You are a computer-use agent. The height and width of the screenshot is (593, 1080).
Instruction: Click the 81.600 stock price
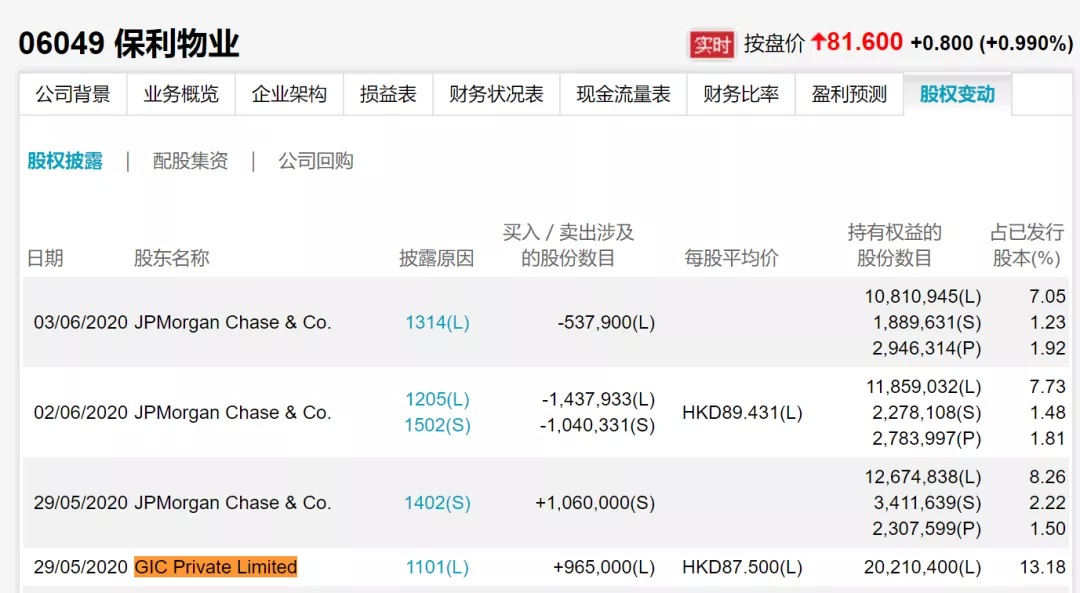point(864,42)
